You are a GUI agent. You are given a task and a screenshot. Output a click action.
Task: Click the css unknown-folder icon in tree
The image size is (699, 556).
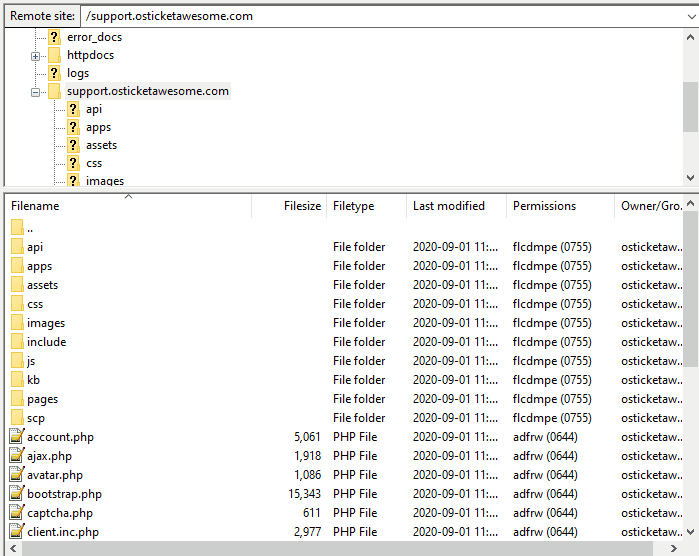pos(73,163)
